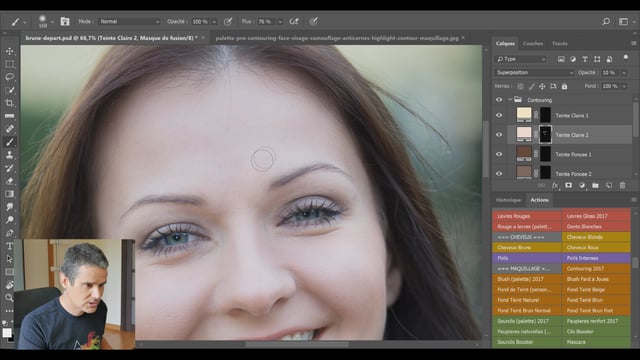Screen dimensions: 640x360
Task: Toggle pressure for size in options bar
Action: click(313, 22)
